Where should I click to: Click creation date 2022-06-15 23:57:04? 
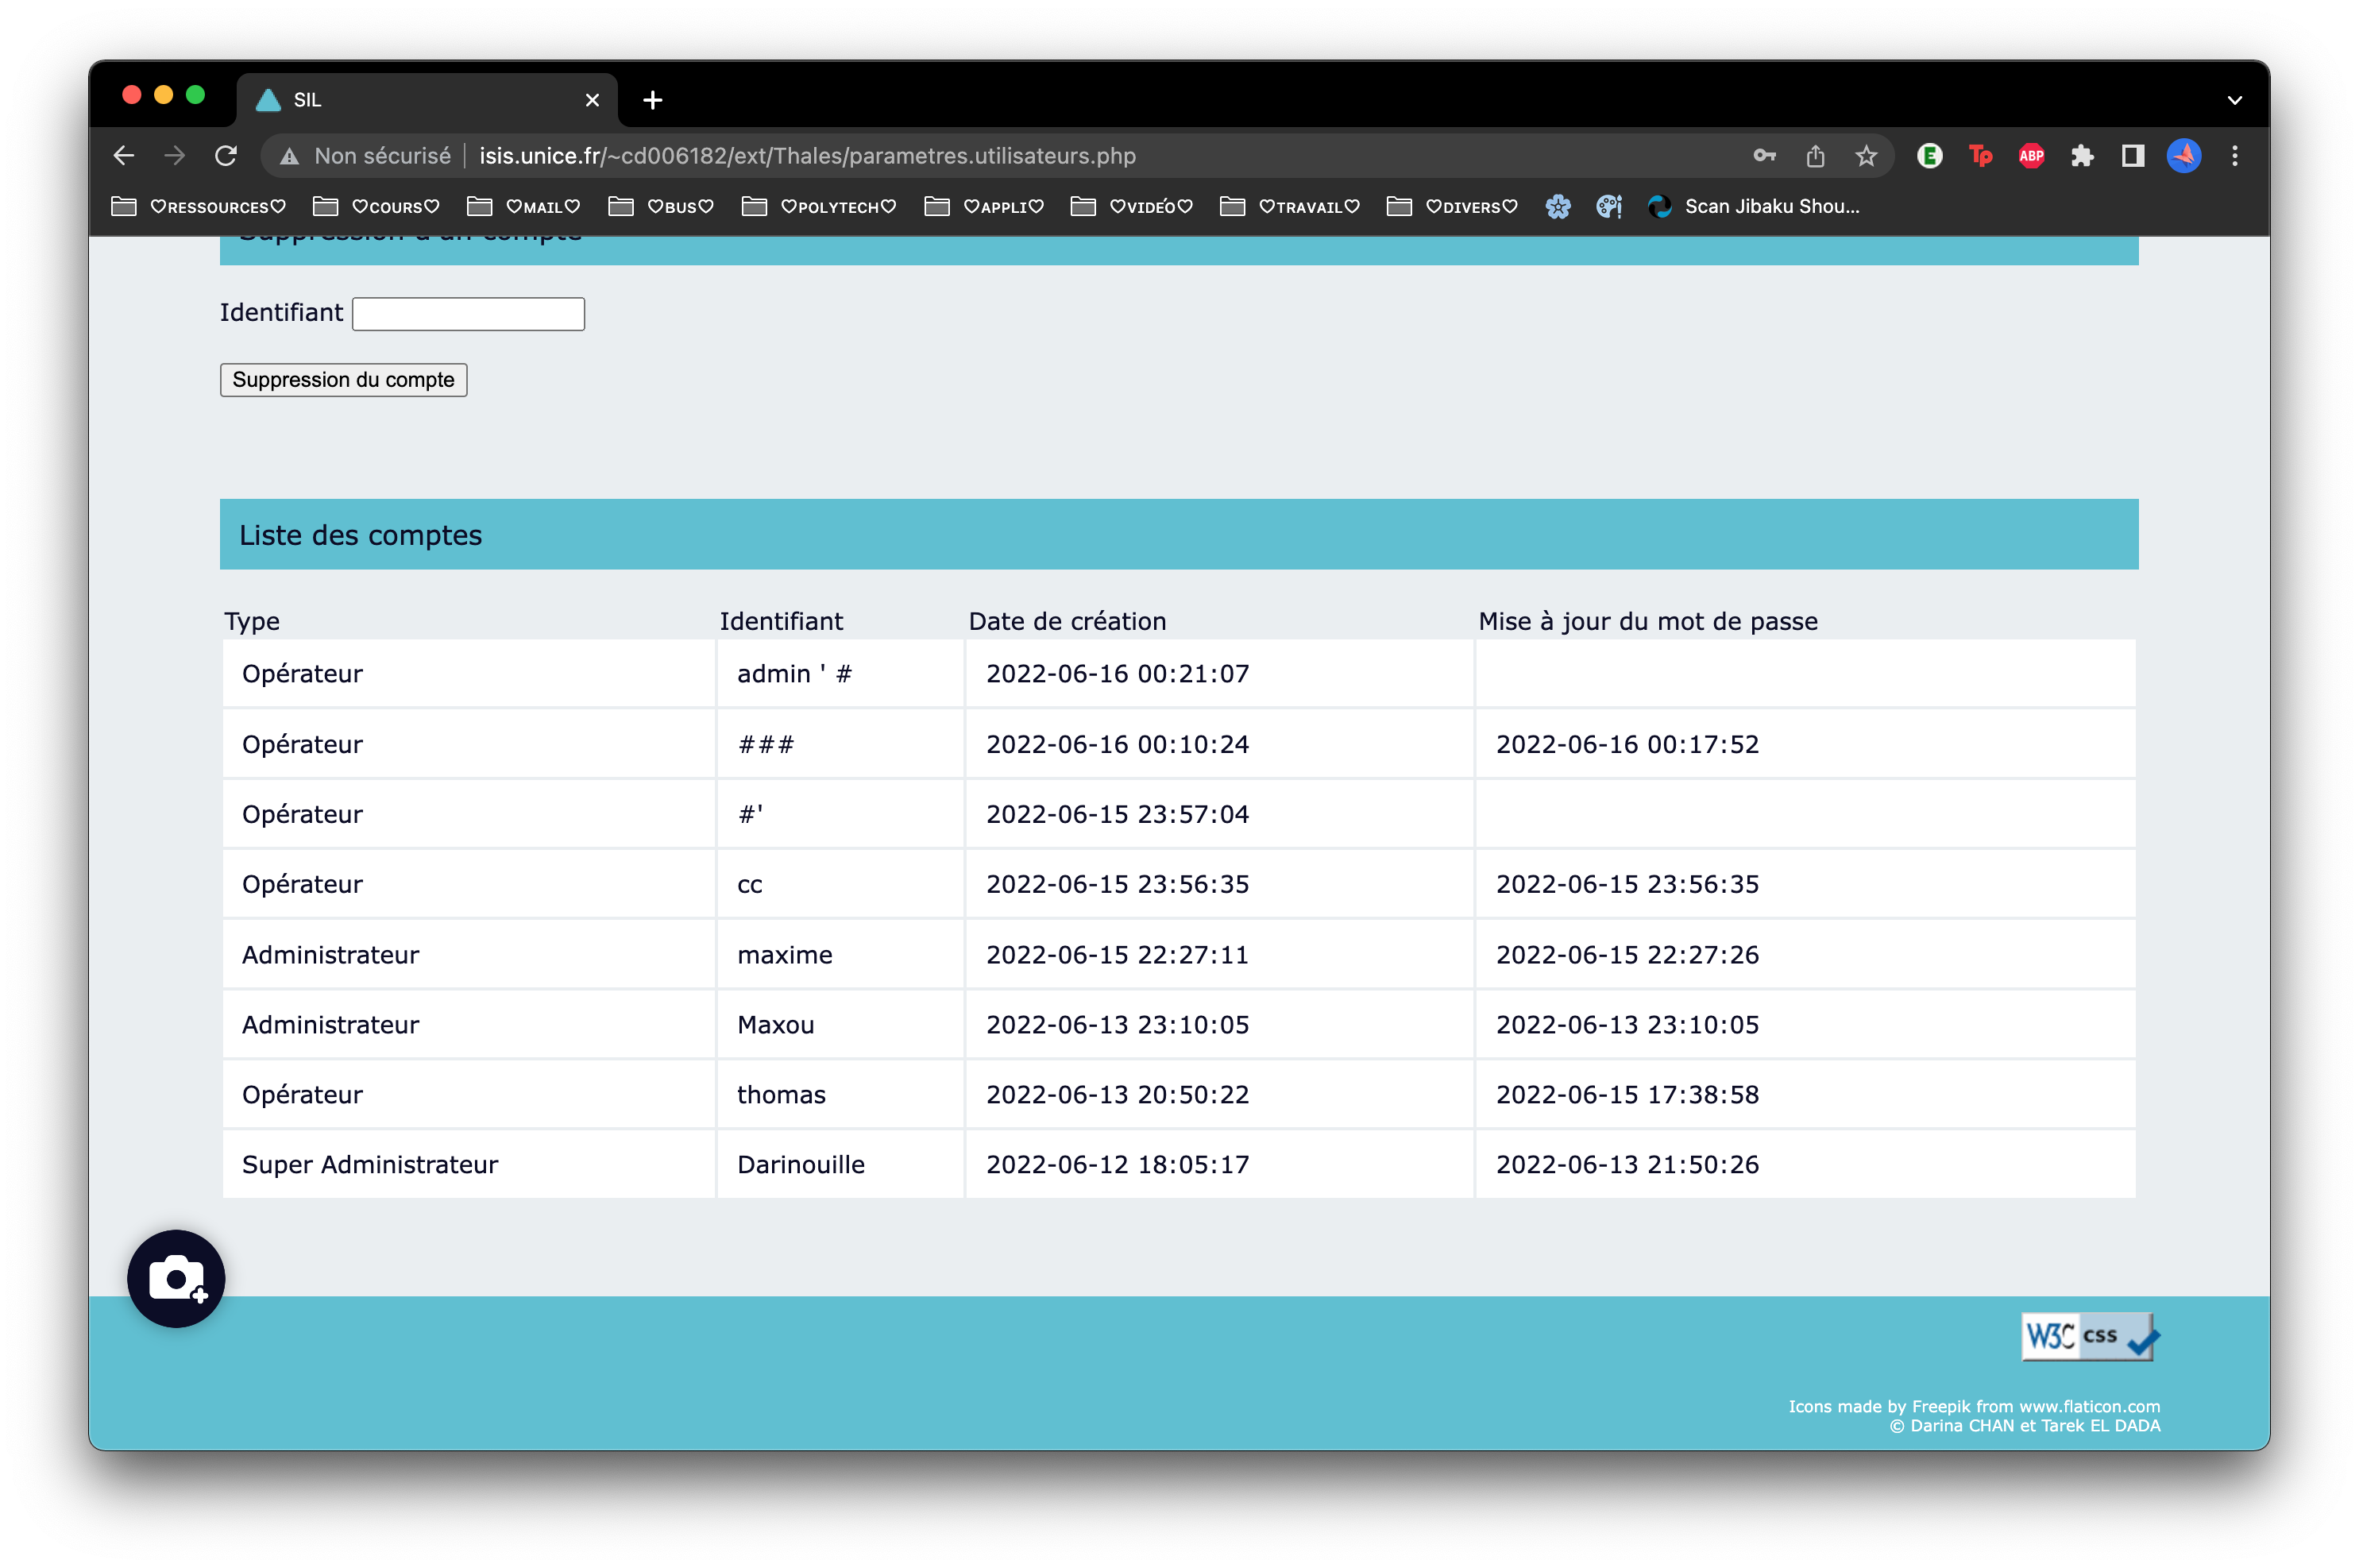(x=1118, y=814)
